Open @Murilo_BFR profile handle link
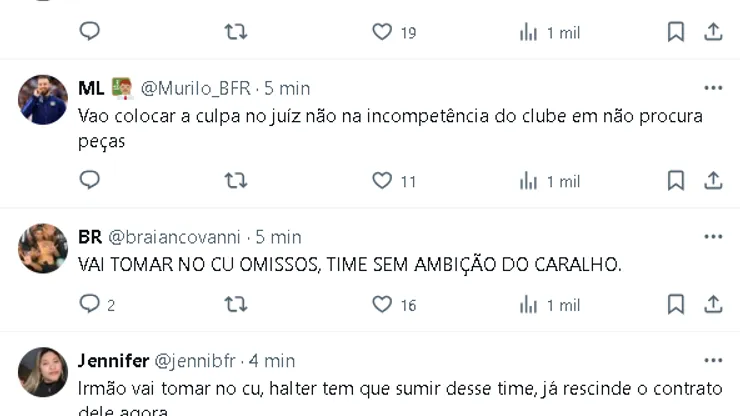The image size is (740, 416). (198, 88)
